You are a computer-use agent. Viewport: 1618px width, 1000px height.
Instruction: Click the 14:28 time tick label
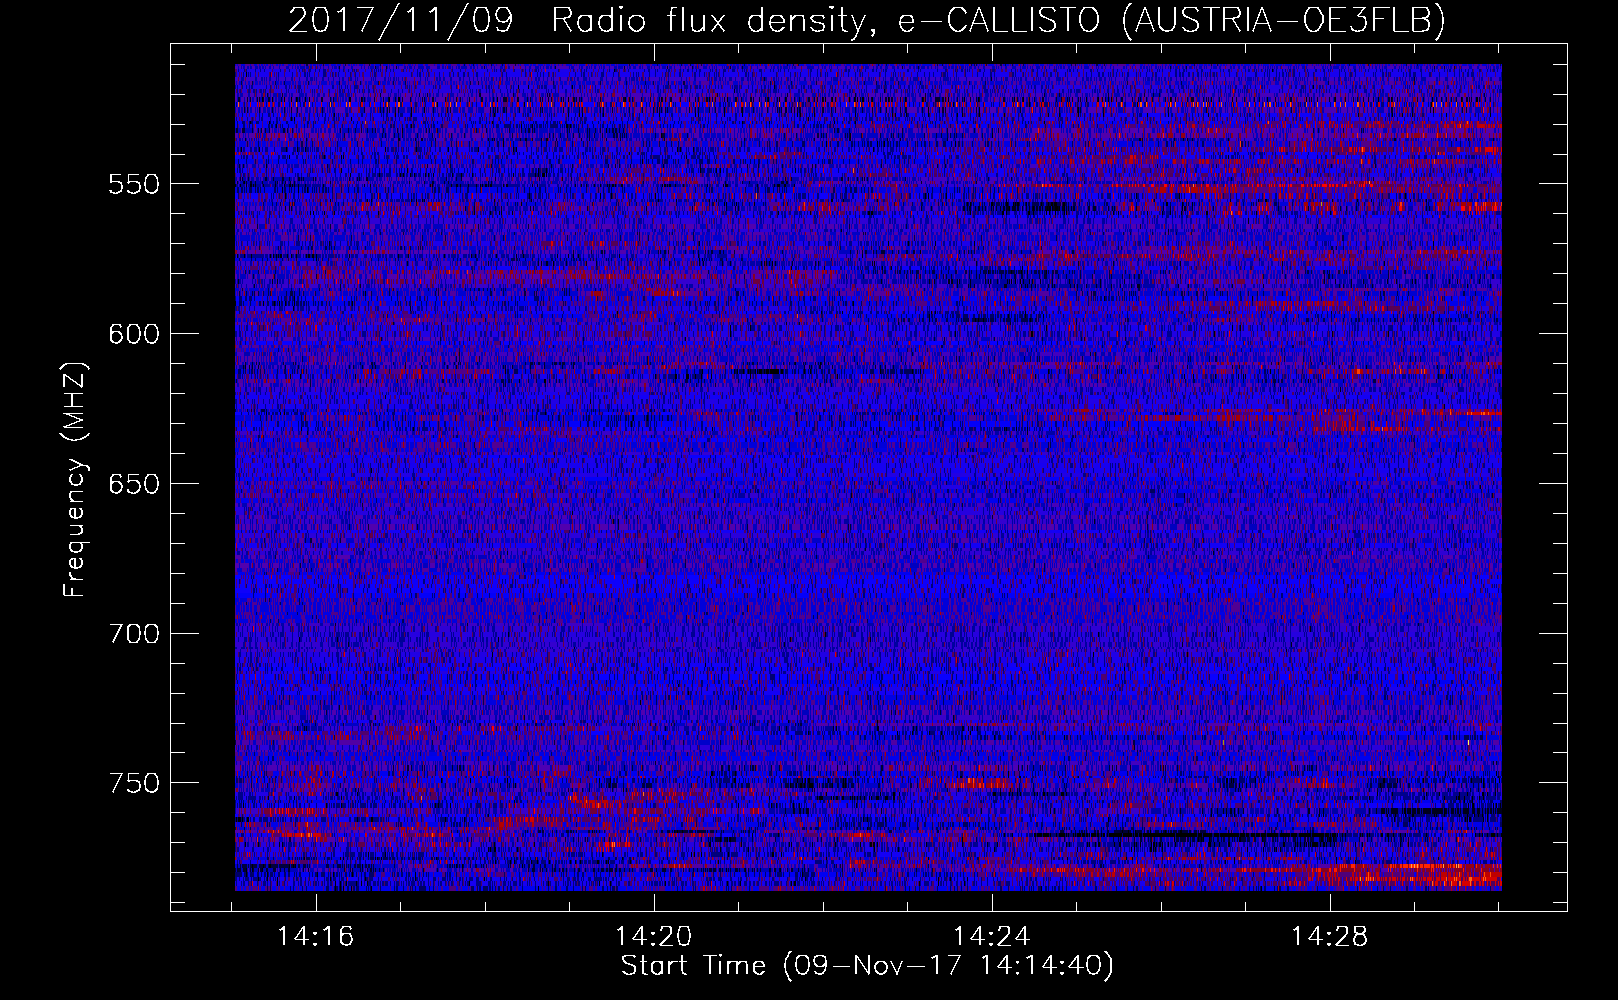tap(1329, 937)
